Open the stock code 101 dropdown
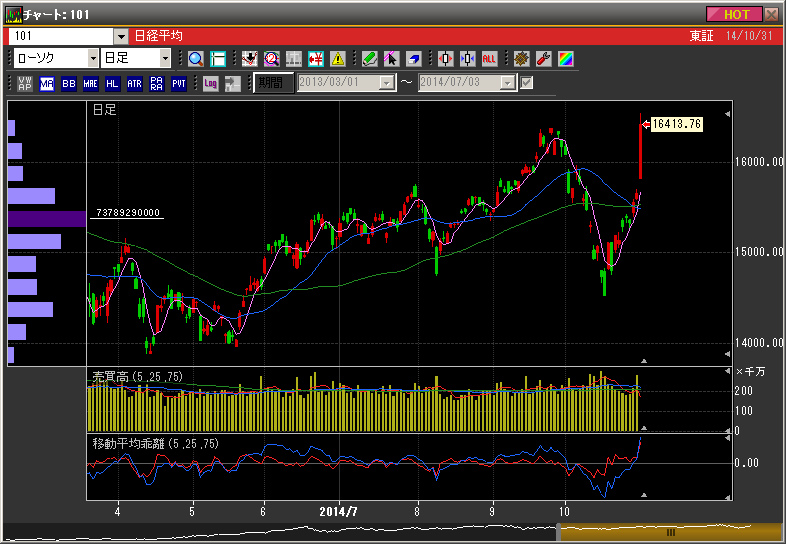Image resolution: width=786 pixels, height=544 pixels. pos(121,36)
